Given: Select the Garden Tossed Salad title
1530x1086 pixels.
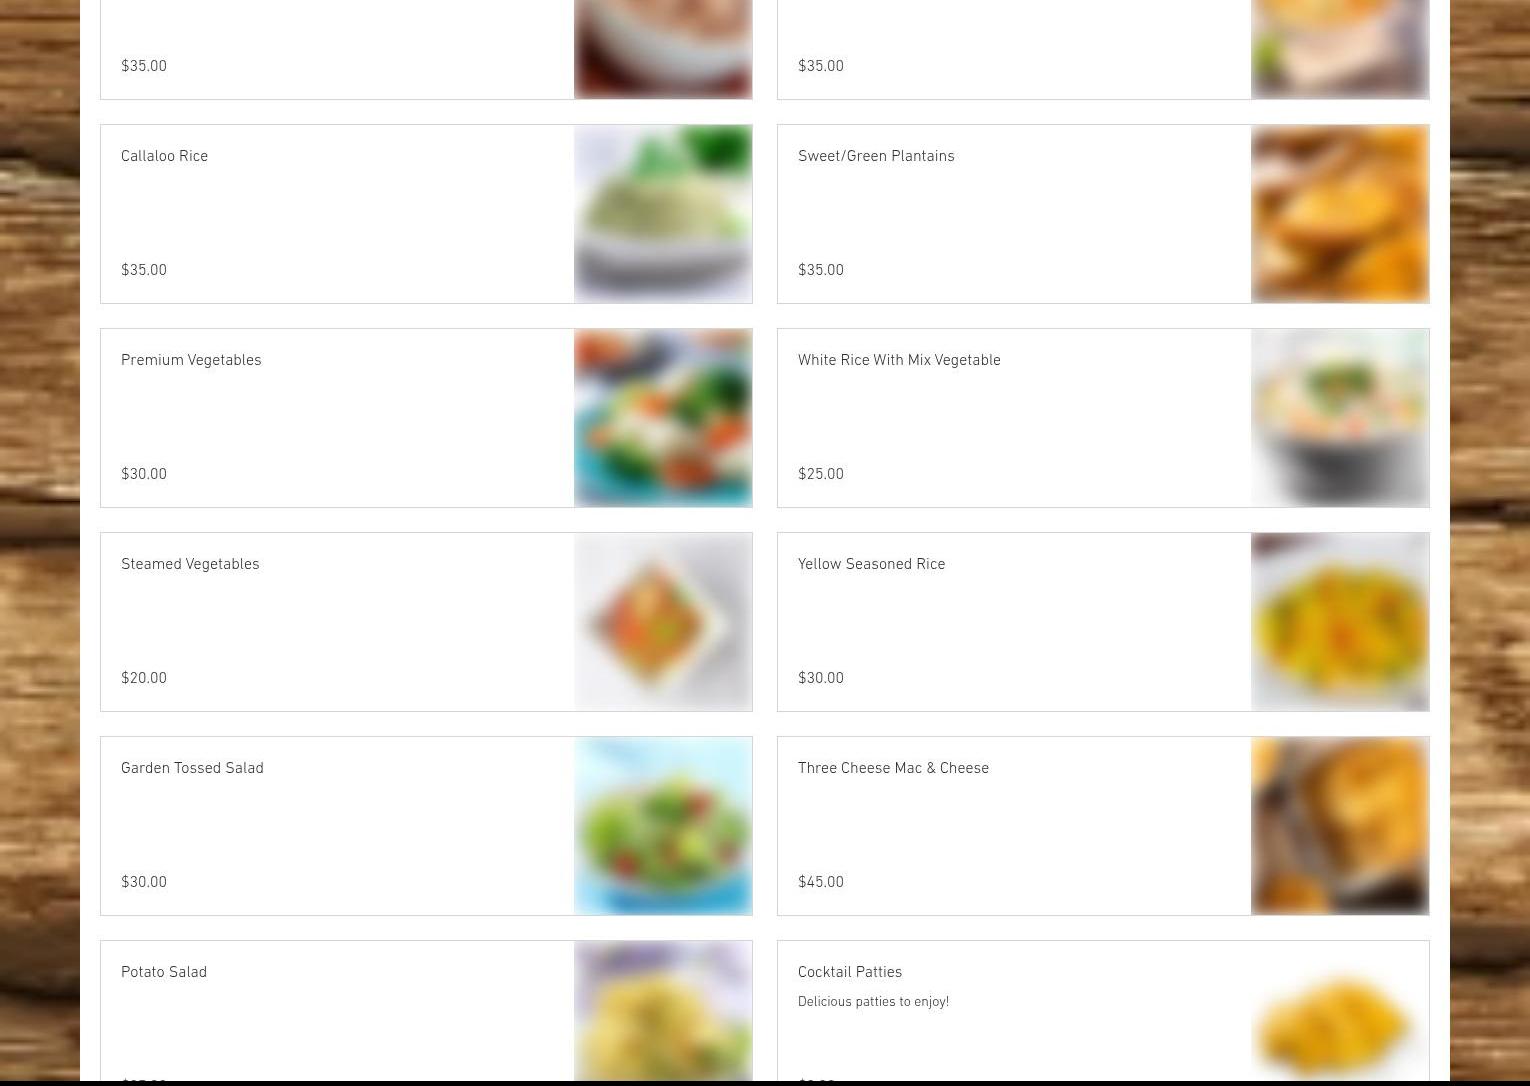Looking at the screenshot, I should coord(192,769).
